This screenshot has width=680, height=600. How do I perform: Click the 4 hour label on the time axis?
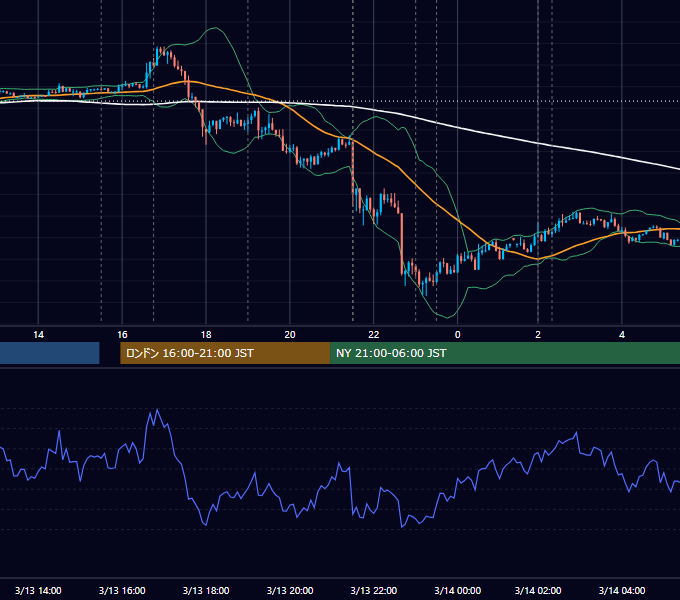click(622, 335)
